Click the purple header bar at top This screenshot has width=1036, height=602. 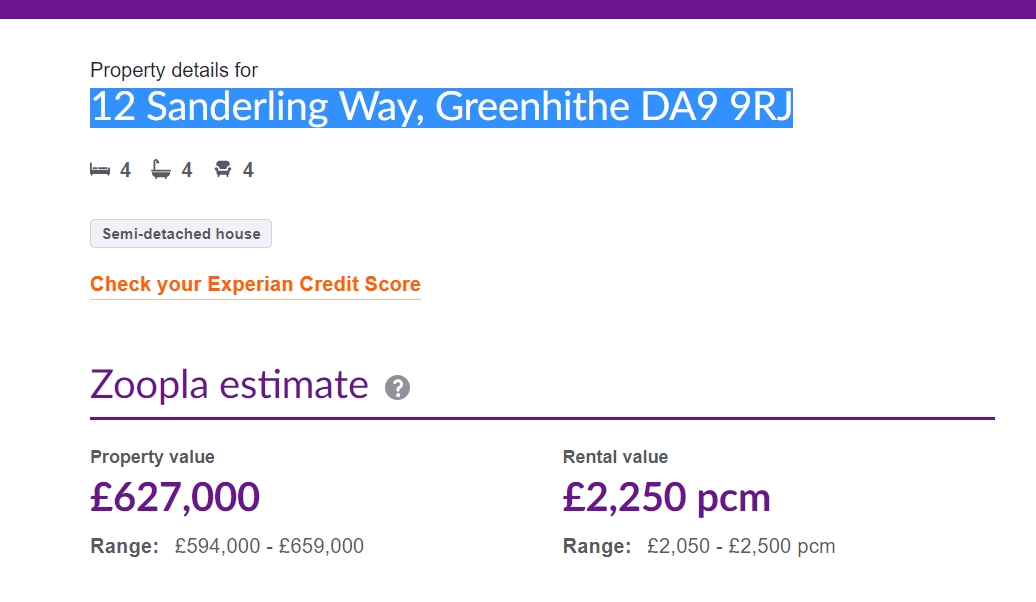518,9
